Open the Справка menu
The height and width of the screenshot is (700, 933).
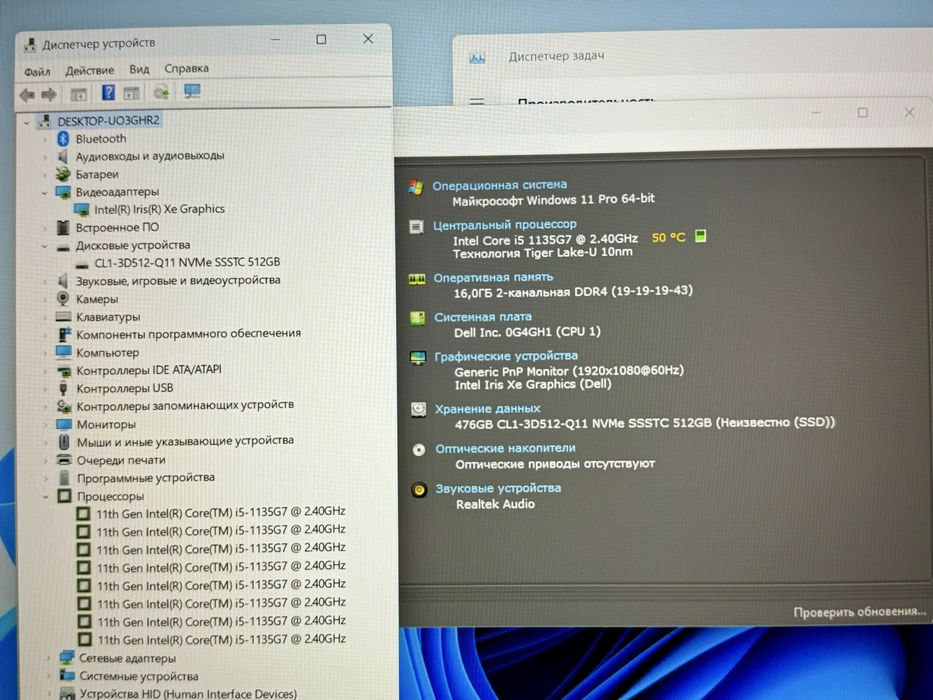point(186,68)
